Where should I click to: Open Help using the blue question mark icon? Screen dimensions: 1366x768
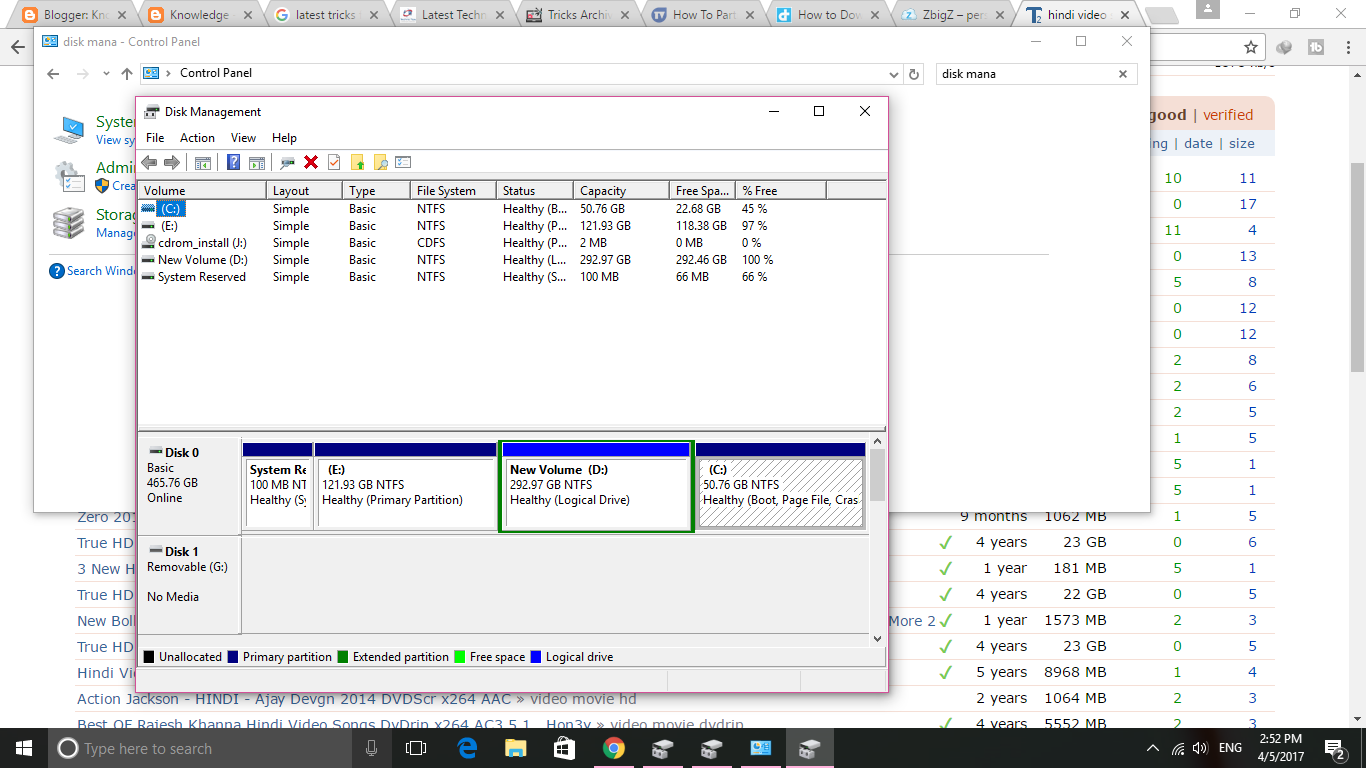[x=233, y=162]
